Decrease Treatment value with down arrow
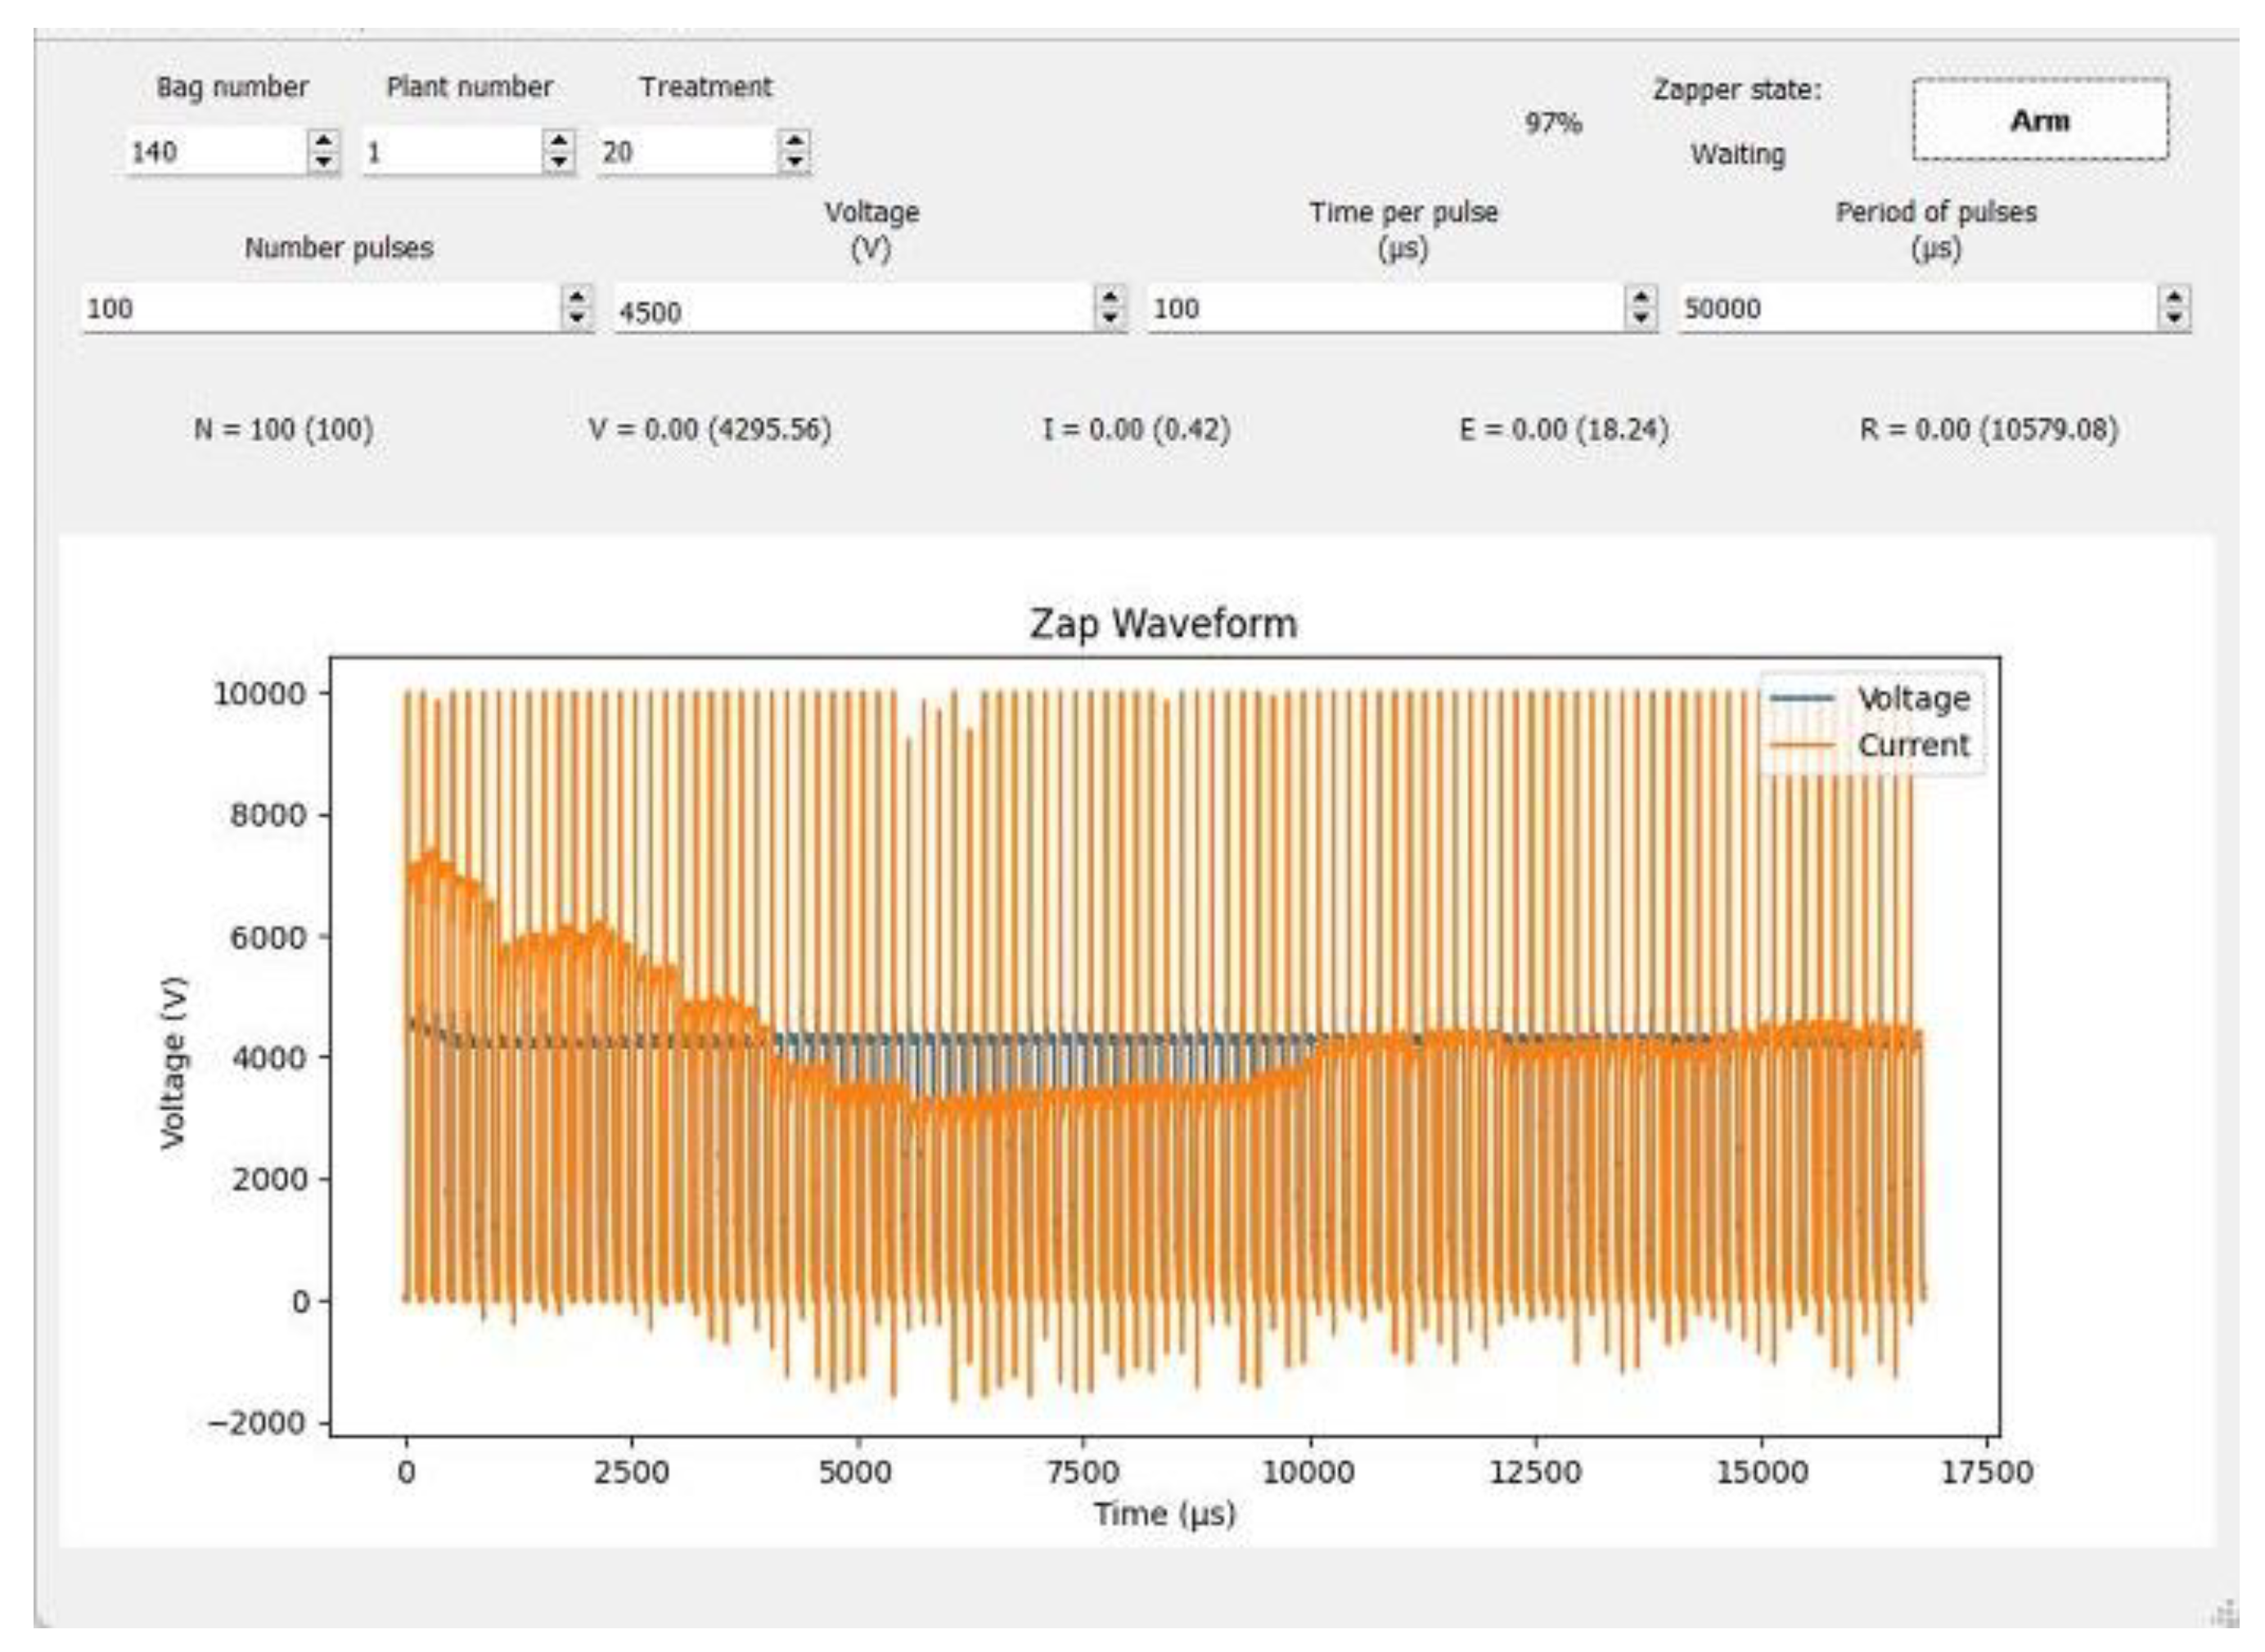The image size is (2265, 1652). pyautogui.click(x=794, y=162)
